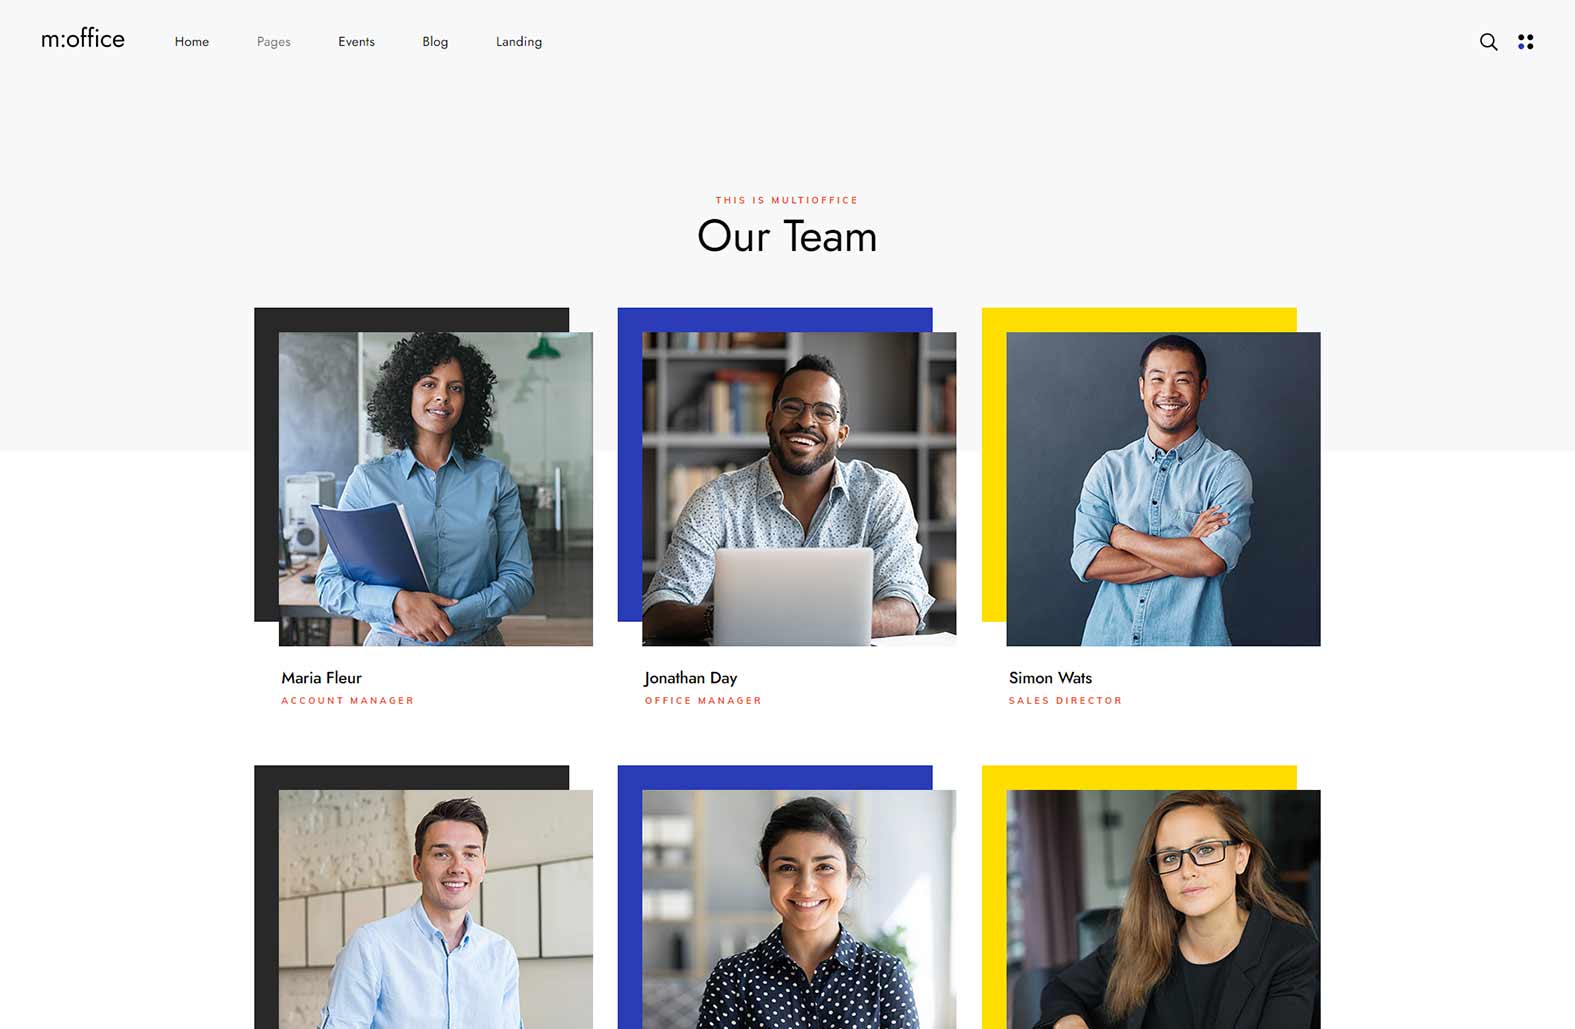
Task: Click the m:office logo
Action: [x=83, y=39]
